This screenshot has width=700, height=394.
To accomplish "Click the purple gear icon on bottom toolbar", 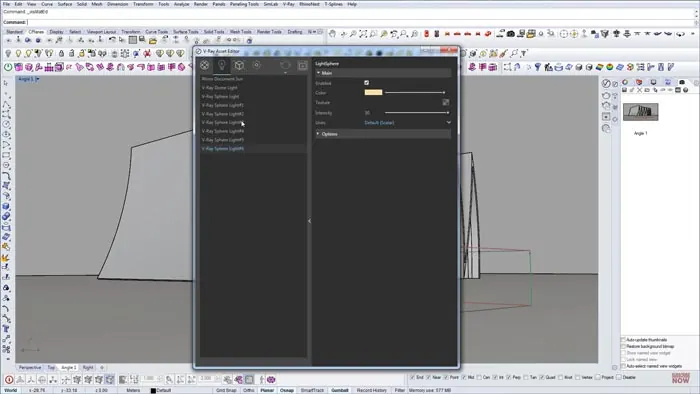I will [271, 380].
